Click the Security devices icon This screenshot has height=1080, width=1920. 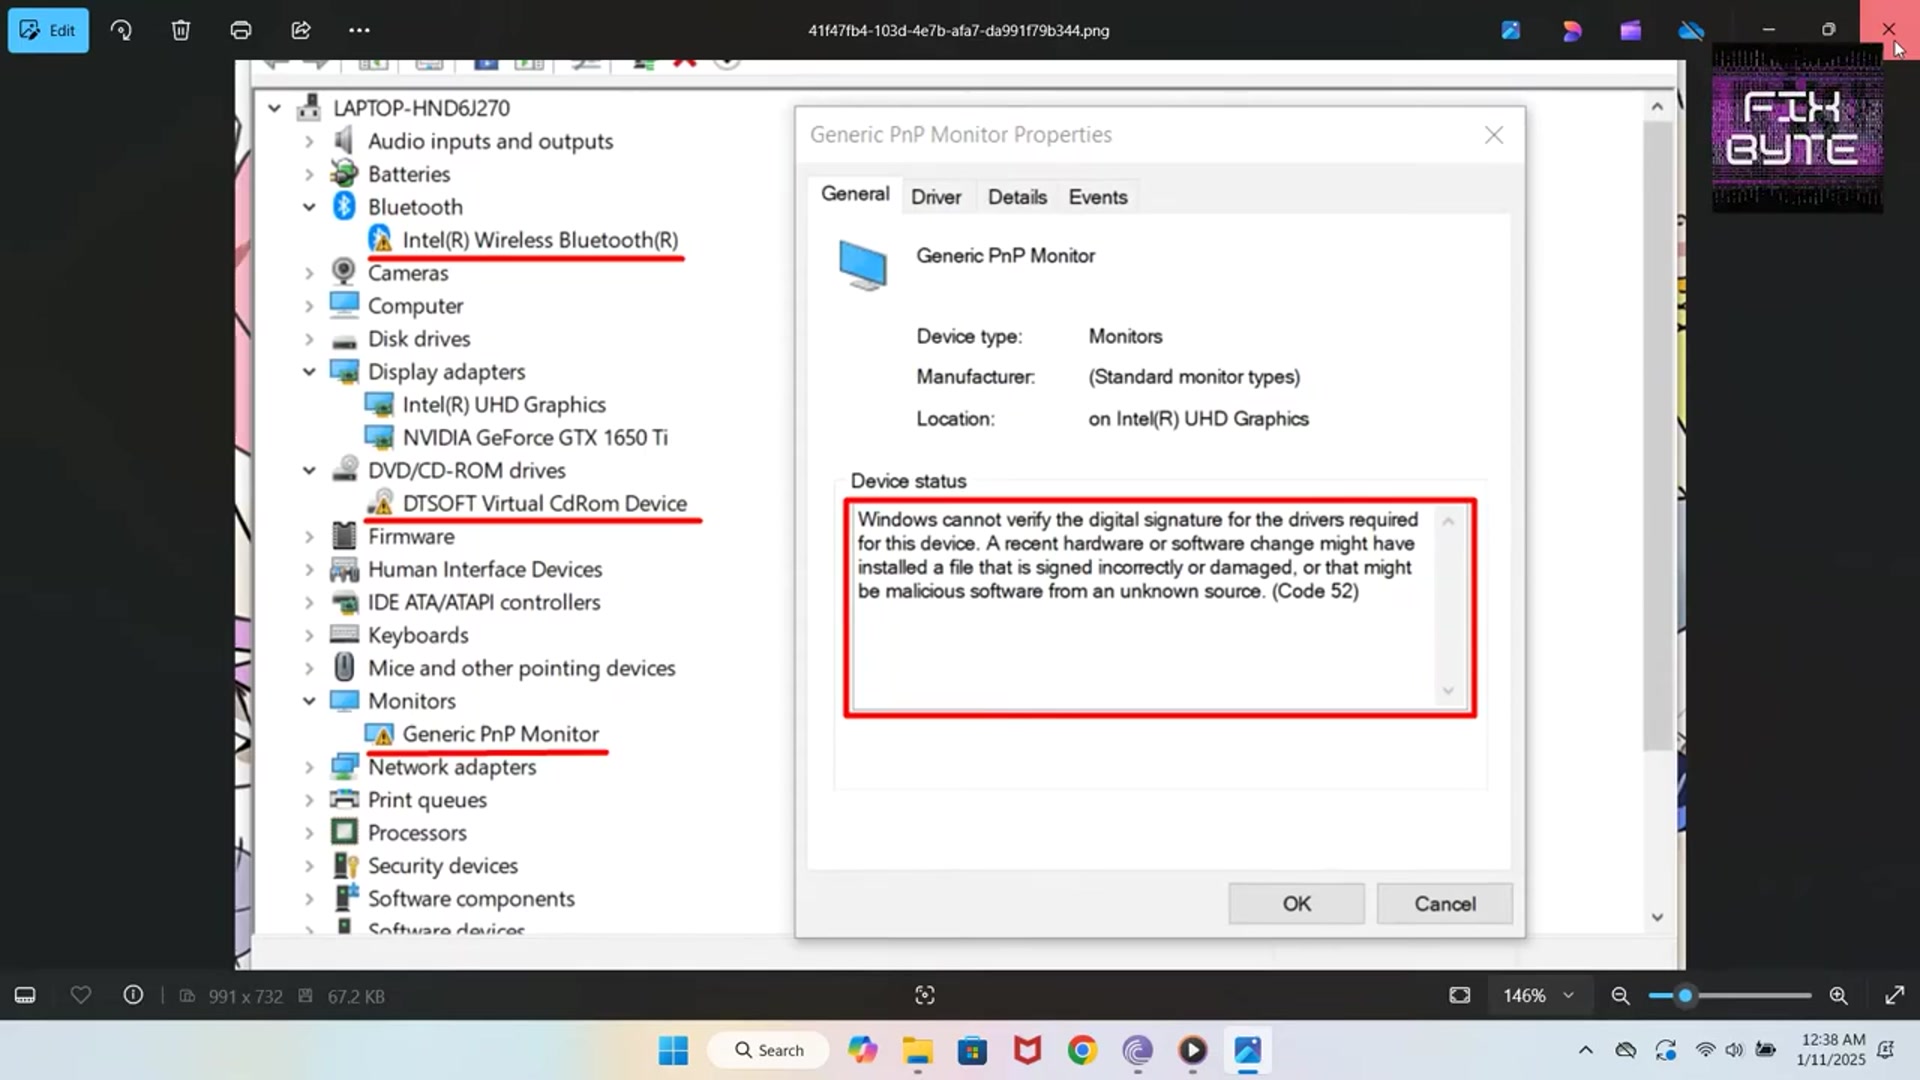click(344, 865)
